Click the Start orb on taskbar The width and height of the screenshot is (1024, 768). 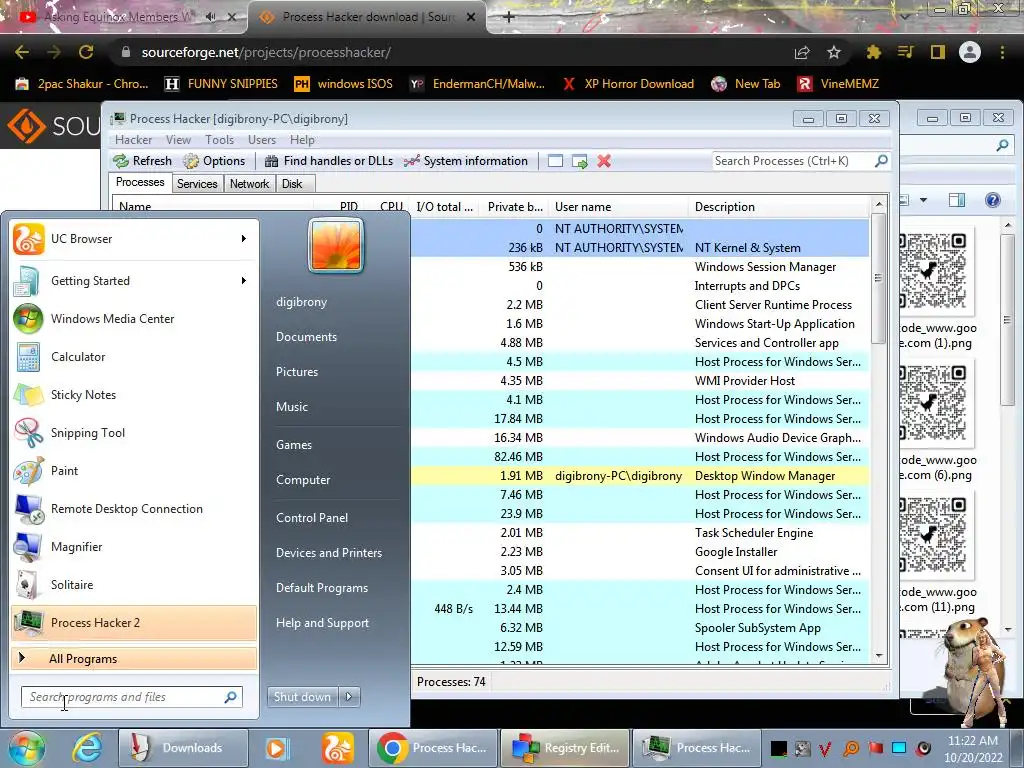point(26,748)
